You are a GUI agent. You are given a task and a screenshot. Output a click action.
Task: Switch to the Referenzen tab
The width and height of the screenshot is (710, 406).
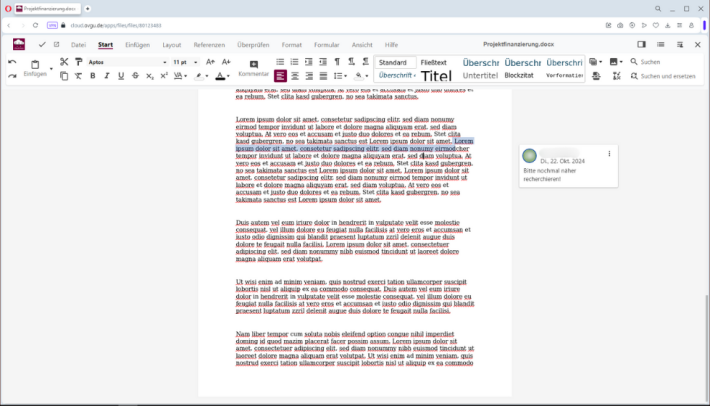tap(209, 45)
